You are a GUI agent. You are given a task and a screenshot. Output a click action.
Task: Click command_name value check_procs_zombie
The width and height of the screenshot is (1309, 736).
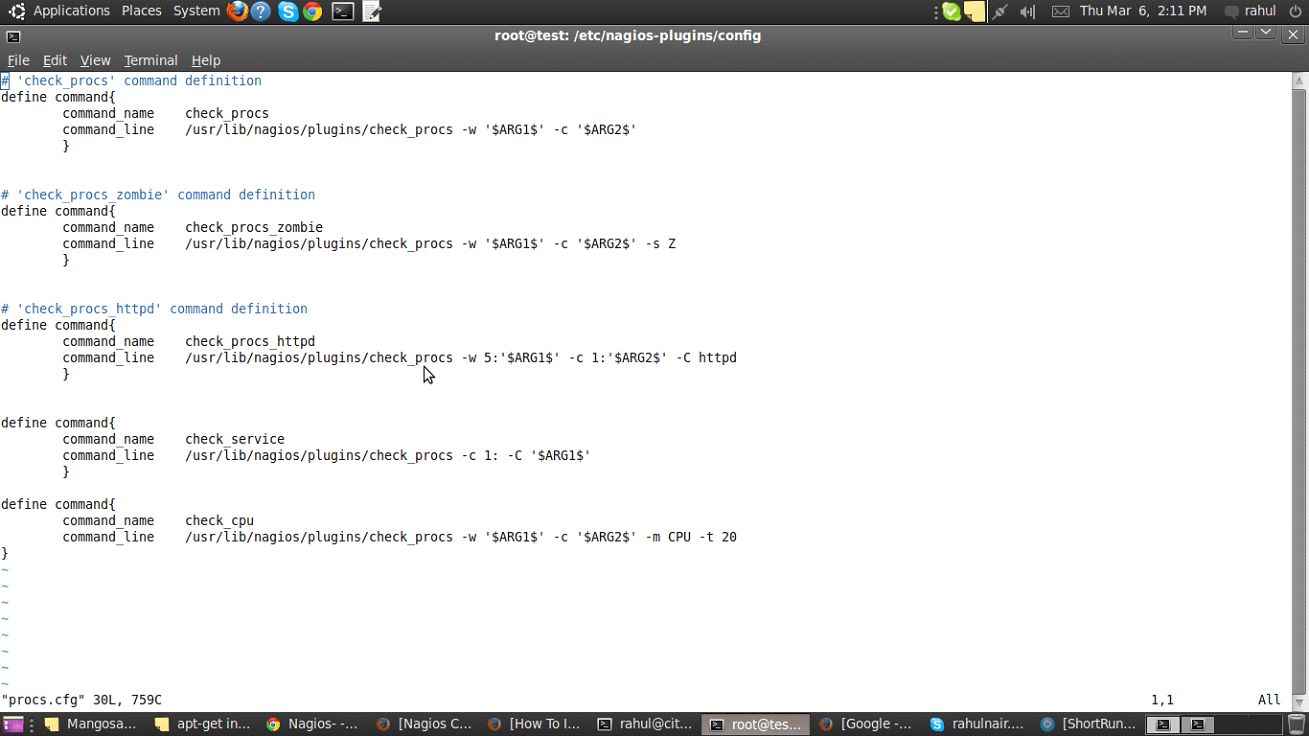pos(254,228)
